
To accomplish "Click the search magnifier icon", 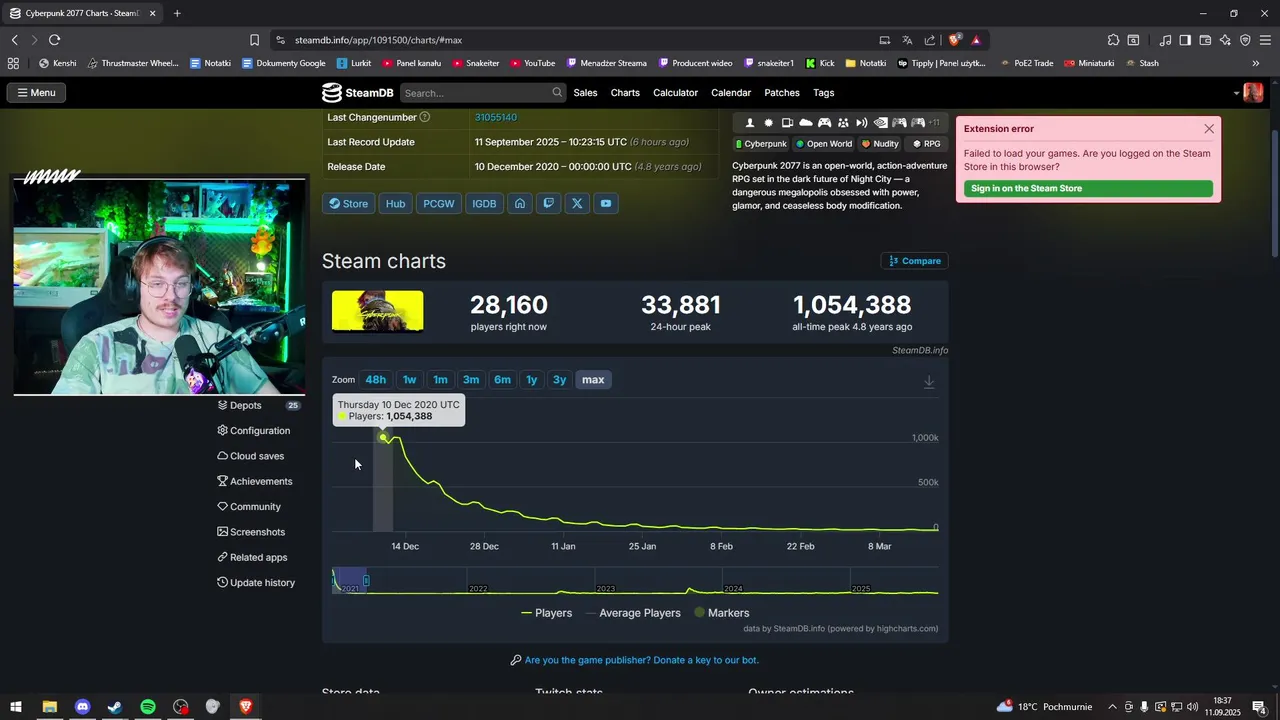I will (x=557, y=93).
